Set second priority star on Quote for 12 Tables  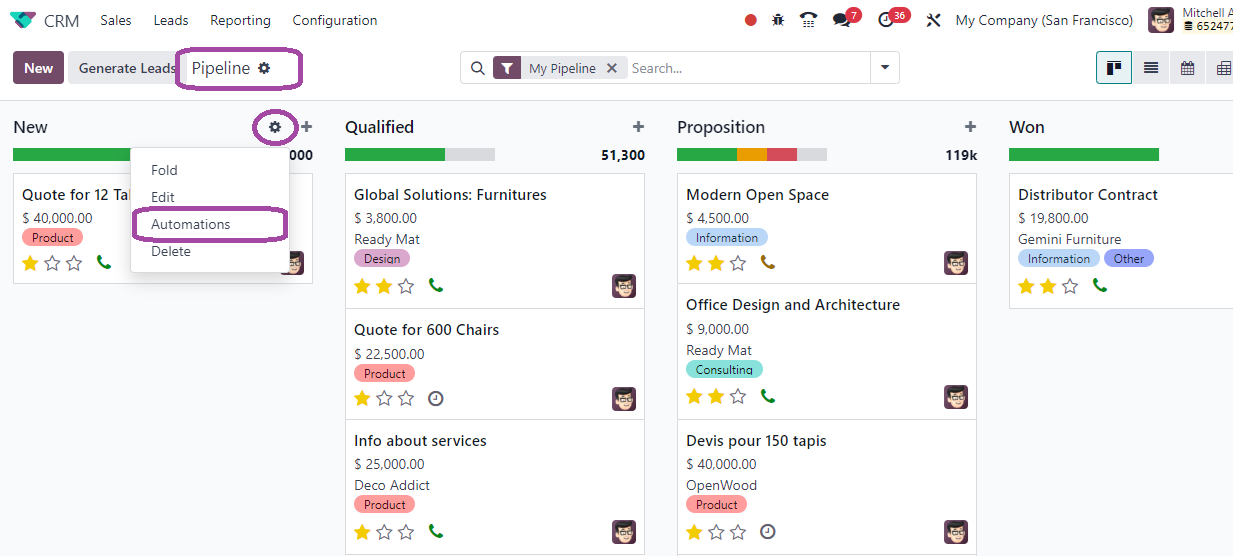tap(52, 263)
